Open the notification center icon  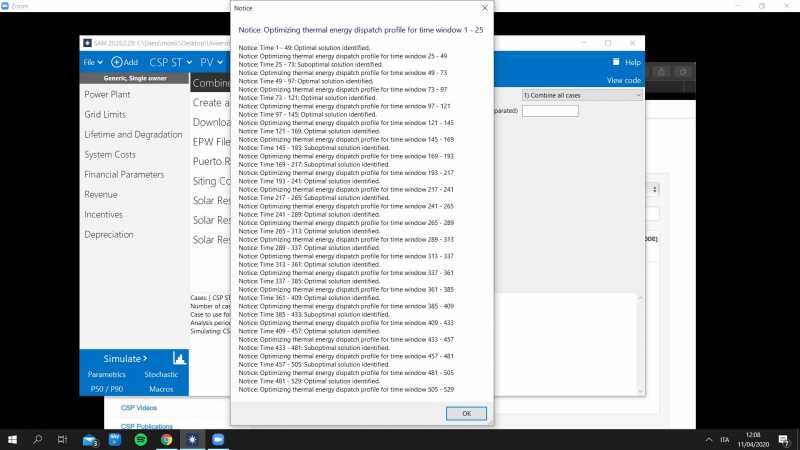(787, 439)
